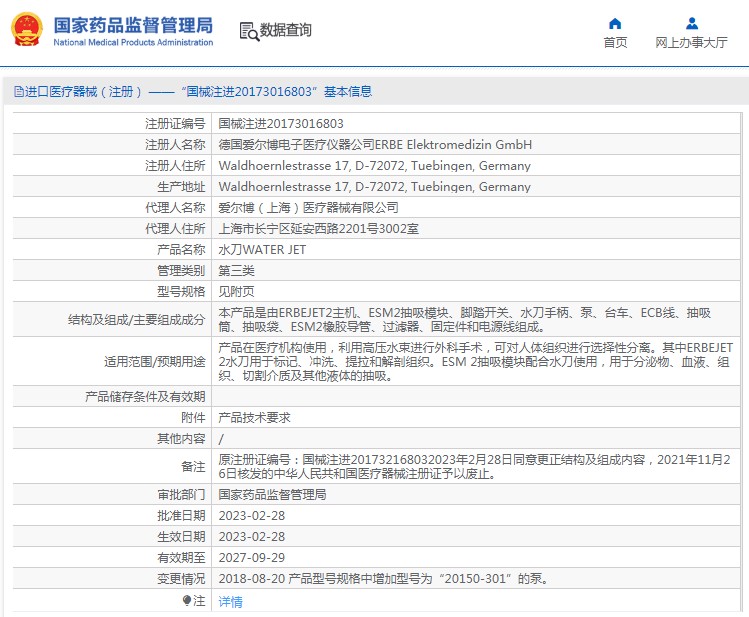
Task: Click the 注册人名称 label
Action: [175, 145]
